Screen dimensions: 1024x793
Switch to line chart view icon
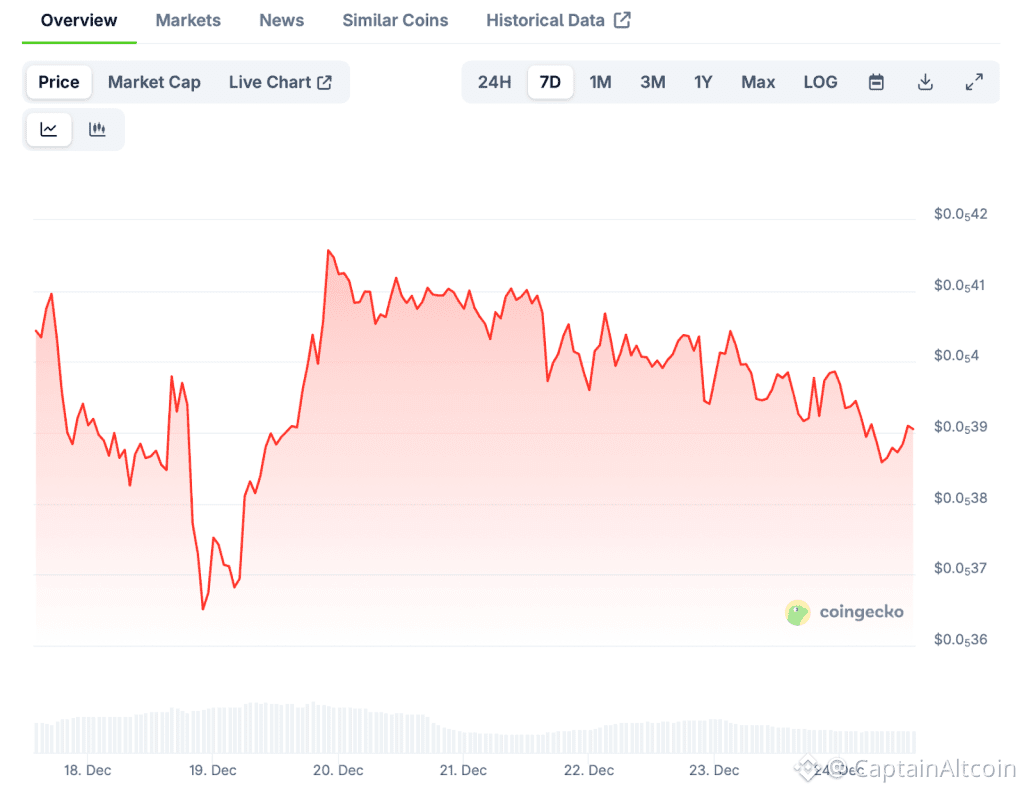pyautogui.click(x=49, y=129)
